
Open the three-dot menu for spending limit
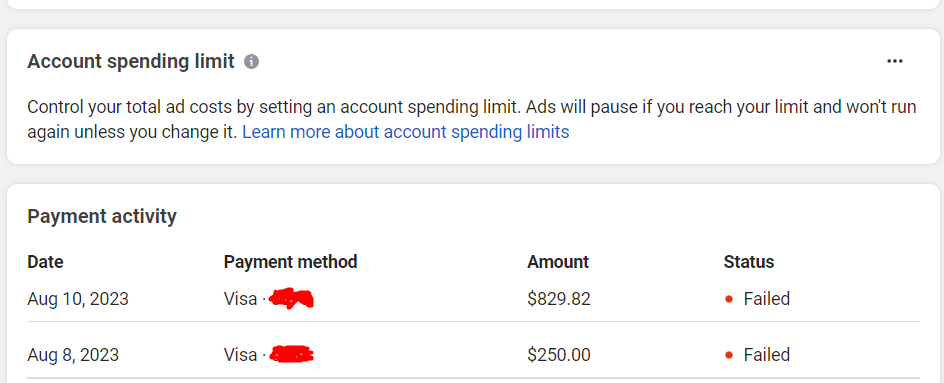[895, 61]
